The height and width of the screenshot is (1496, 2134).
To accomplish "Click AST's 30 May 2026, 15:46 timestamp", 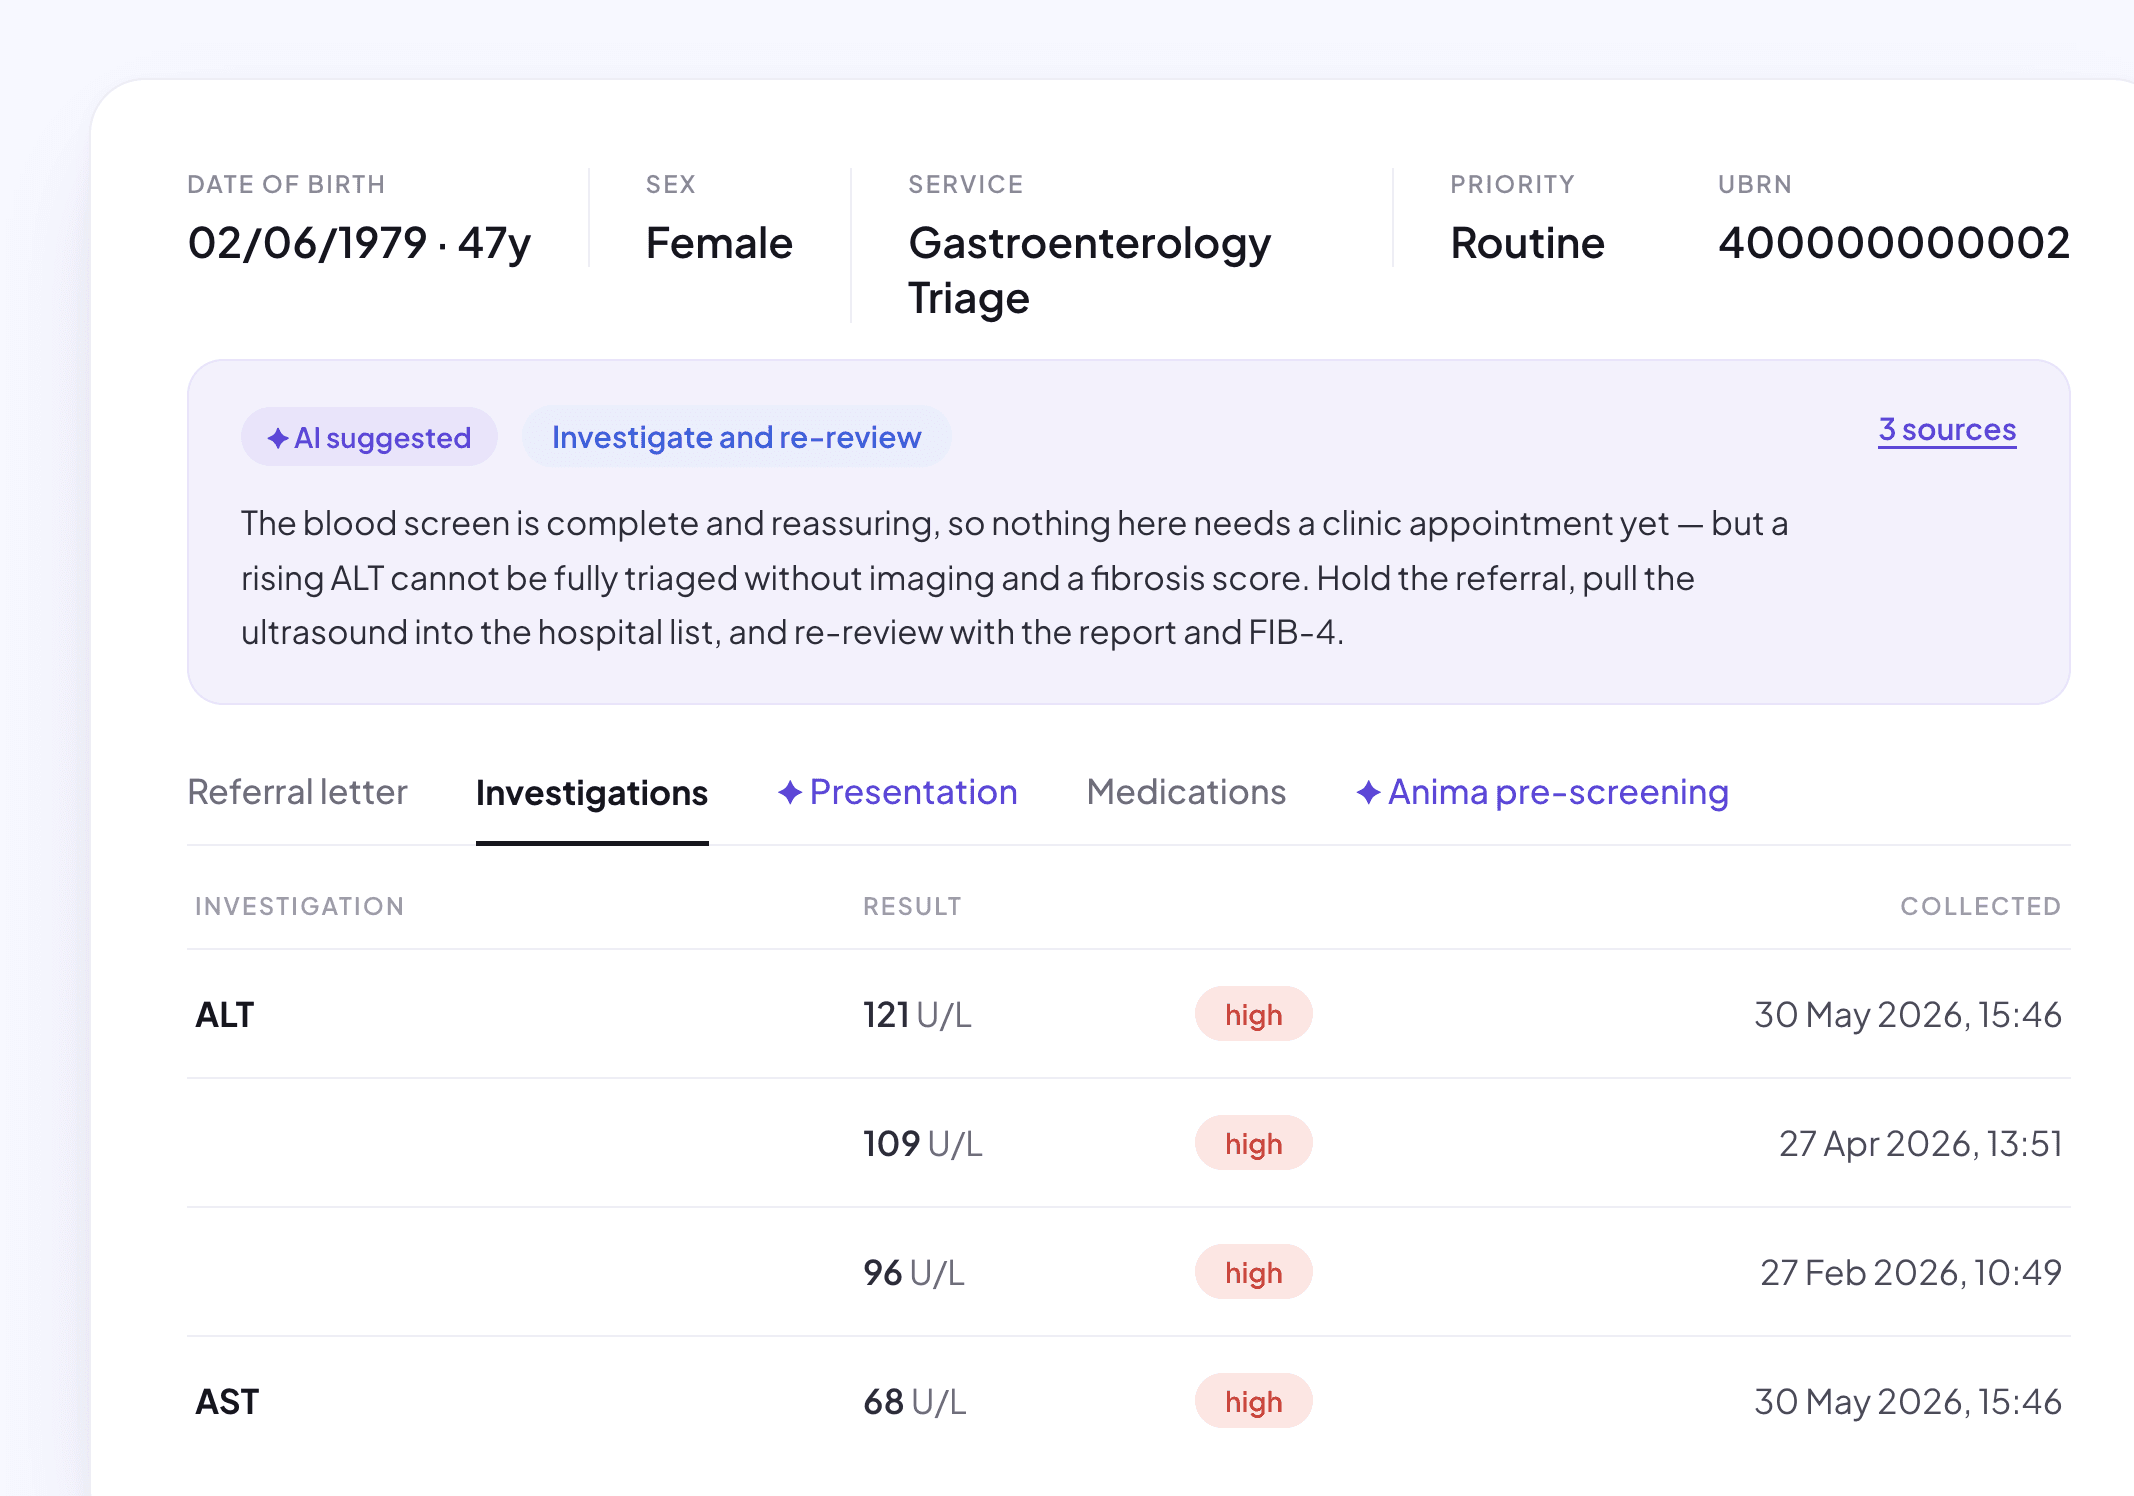I will [x=1908, y=1402].
